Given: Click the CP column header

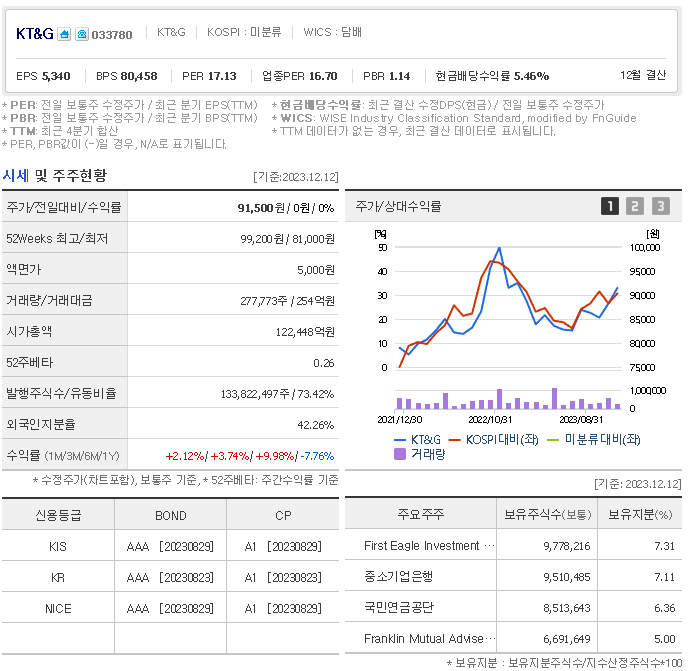Looking at the screenshot, I should 283,516.
